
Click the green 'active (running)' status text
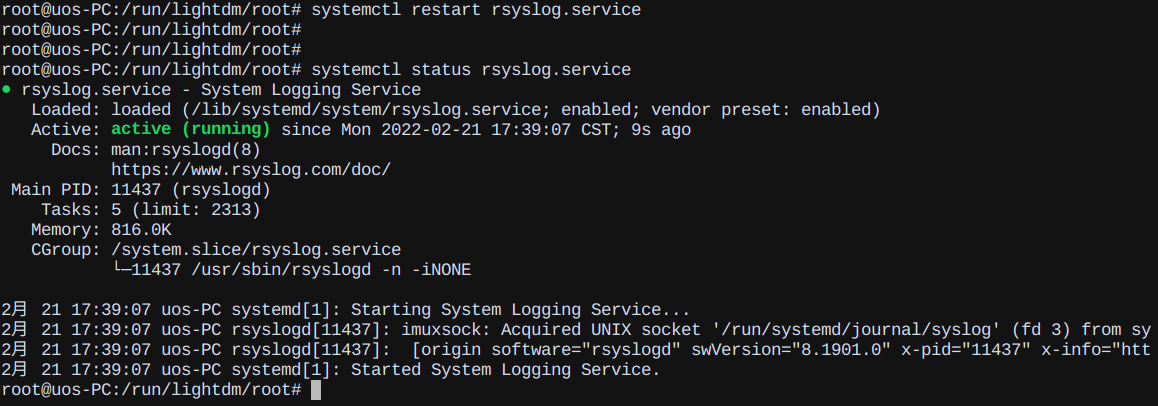(x=191, y=130)
